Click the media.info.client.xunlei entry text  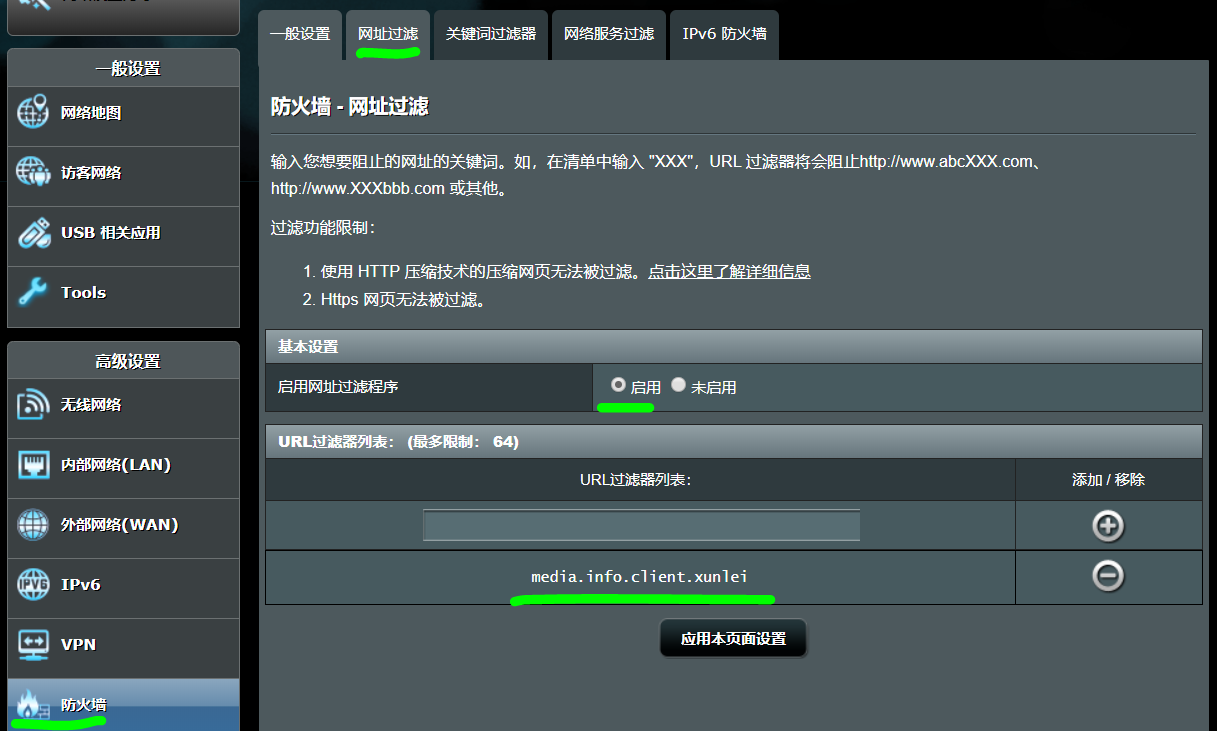click(x=640, y=577)
